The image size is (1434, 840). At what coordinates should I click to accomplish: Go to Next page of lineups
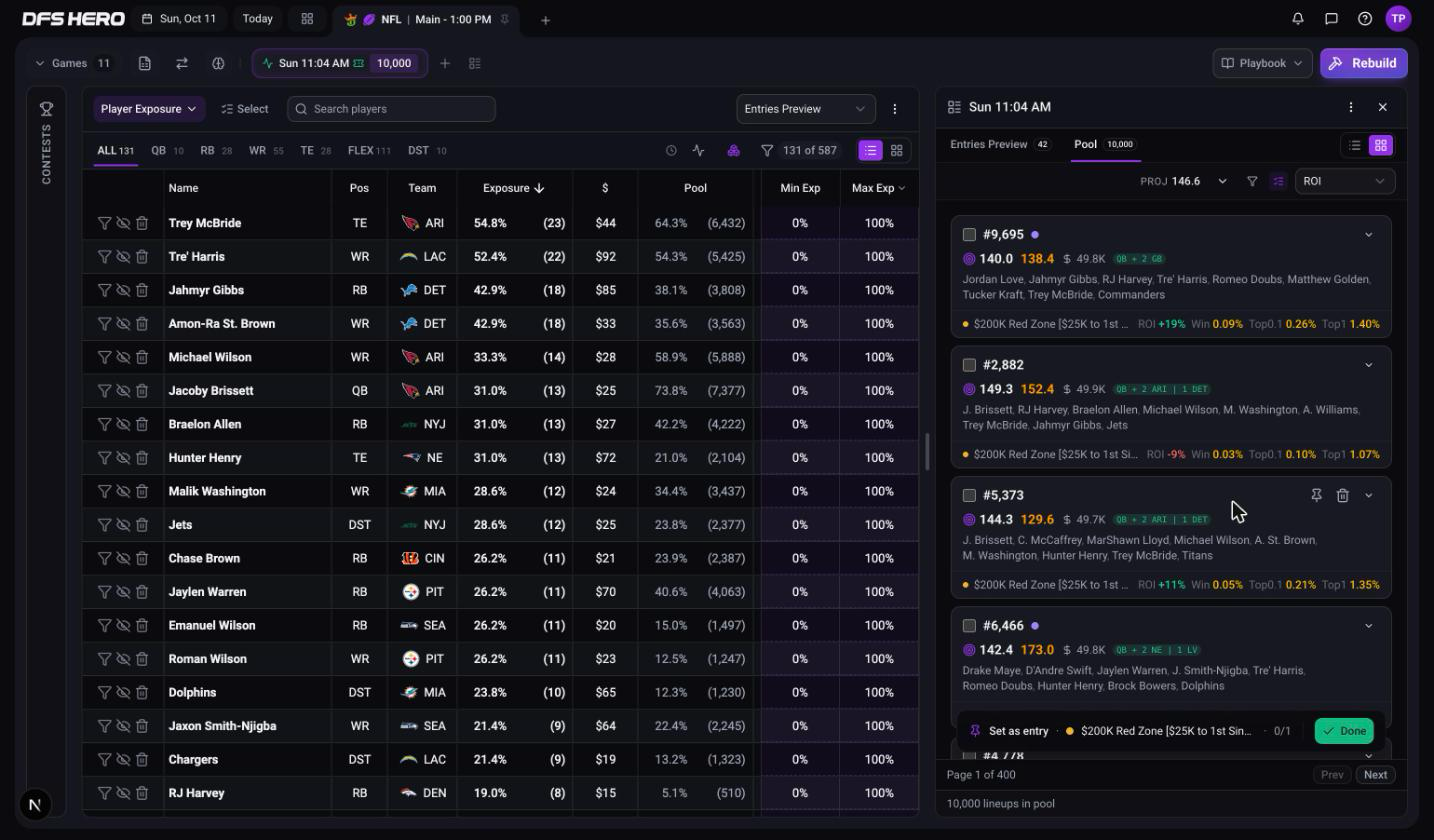(x=1375, y=775)
